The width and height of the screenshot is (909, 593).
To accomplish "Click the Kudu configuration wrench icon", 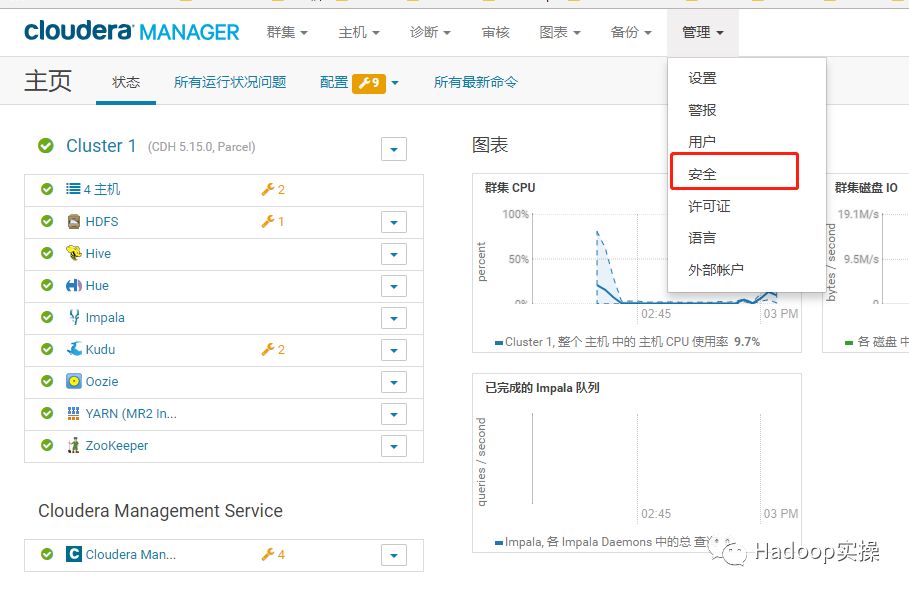I will click(268, 349).
